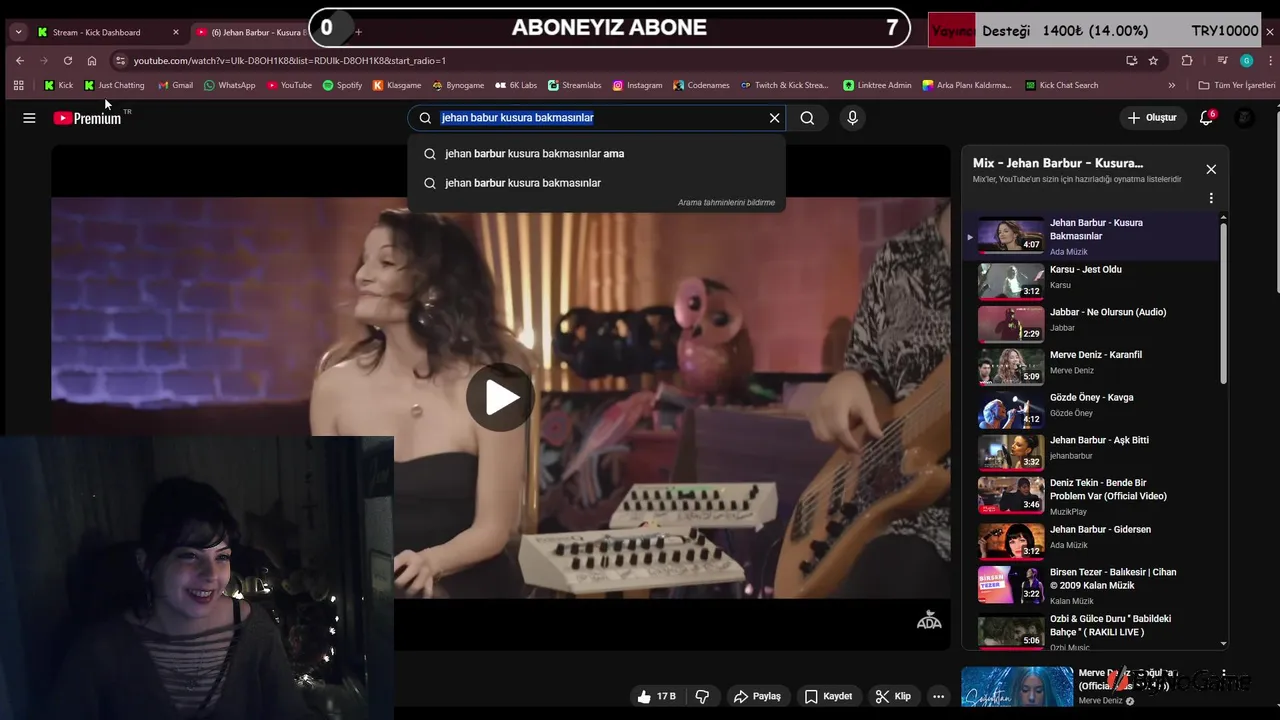Bookmark this page with the star
This screenshot has height=720, width=1280.
pyautogui.click(x=1153, y=60)
